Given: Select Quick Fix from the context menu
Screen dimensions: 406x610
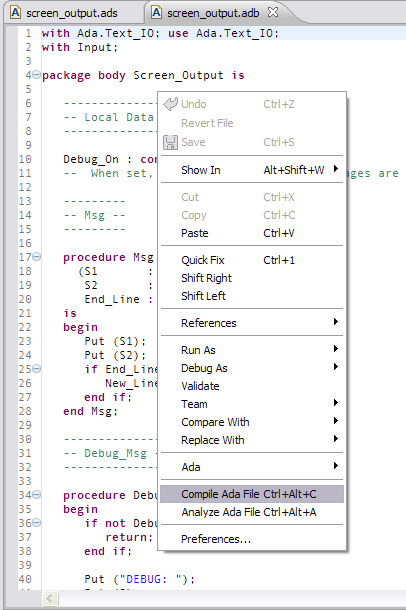Looking at the screenshot, I should tap(252, 260).
